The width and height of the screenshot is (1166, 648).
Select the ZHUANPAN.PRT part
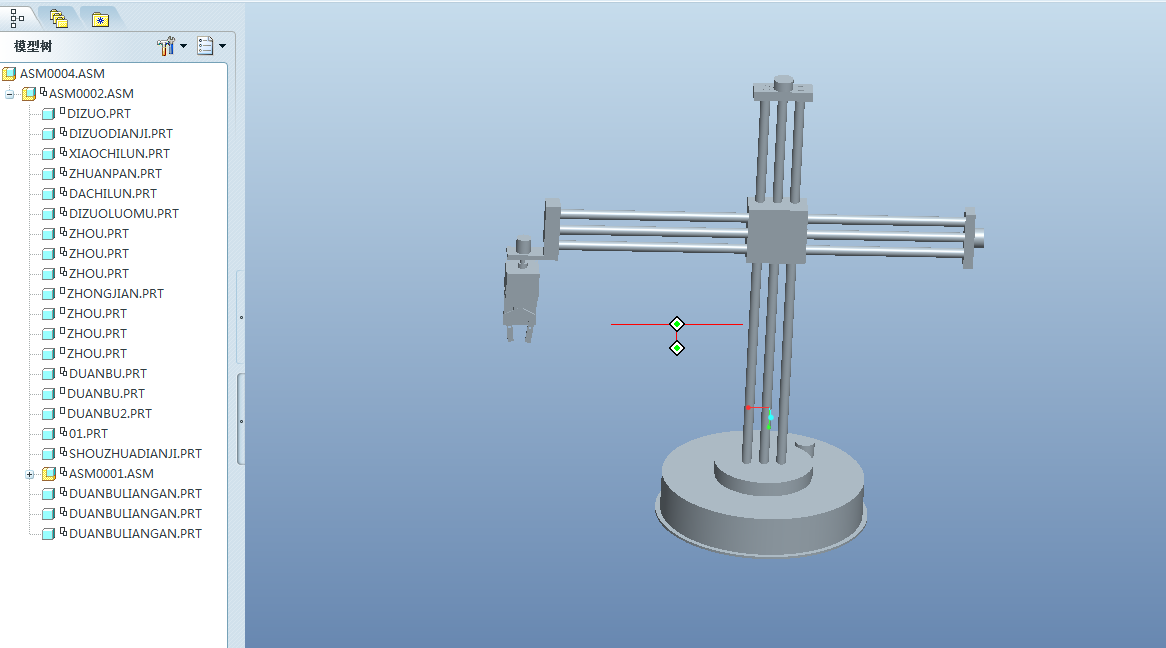click(x=115, y=173)
